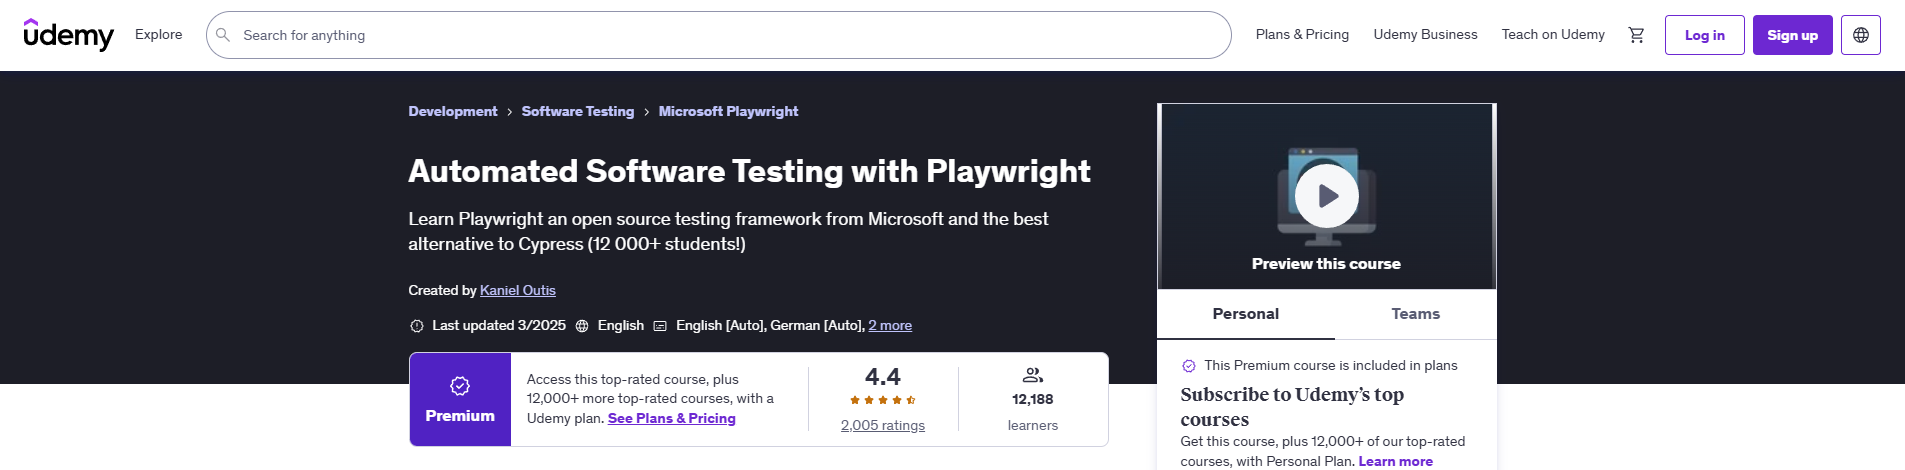This screenshot has height=470, width=1905.
Task: Click the learners people icon
Action: 1033,375
